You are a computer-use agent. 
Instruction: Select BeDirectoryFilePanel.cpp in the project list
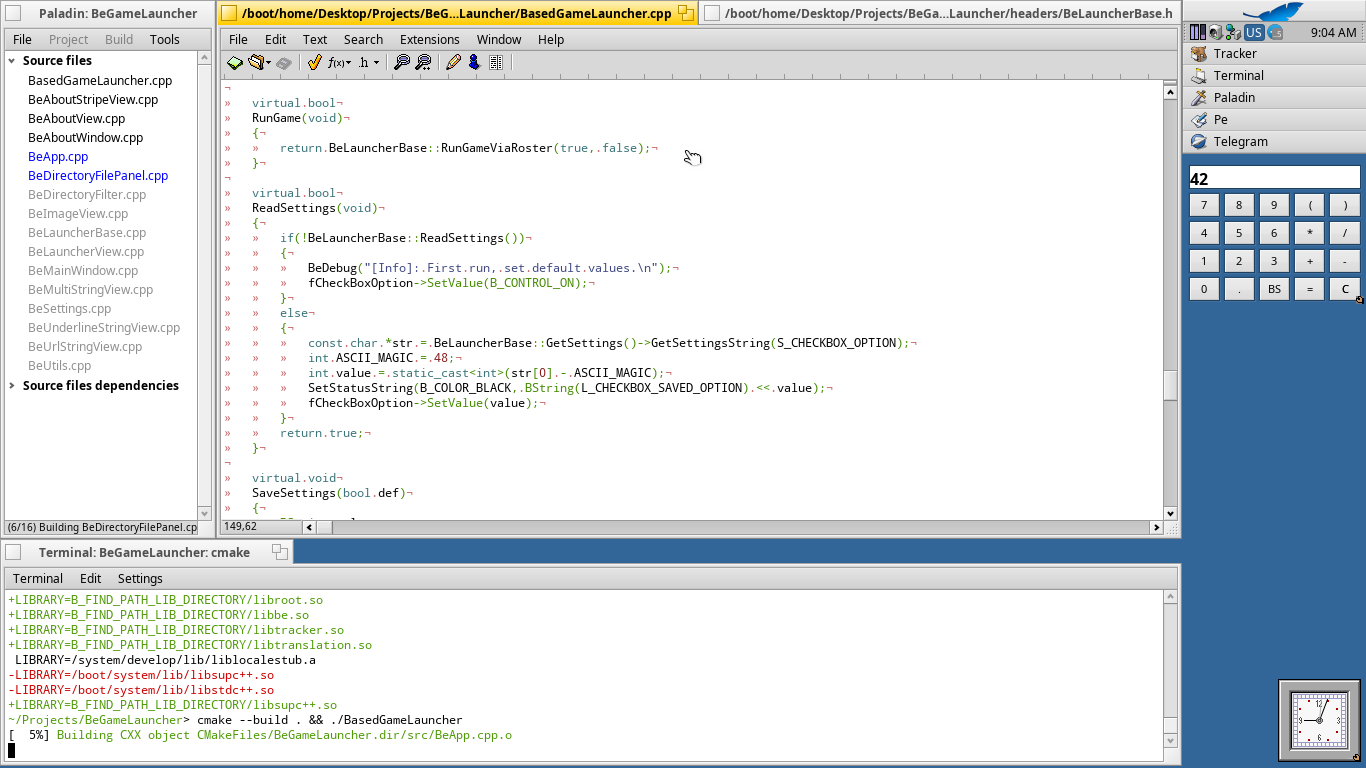(x=98, y=176)
